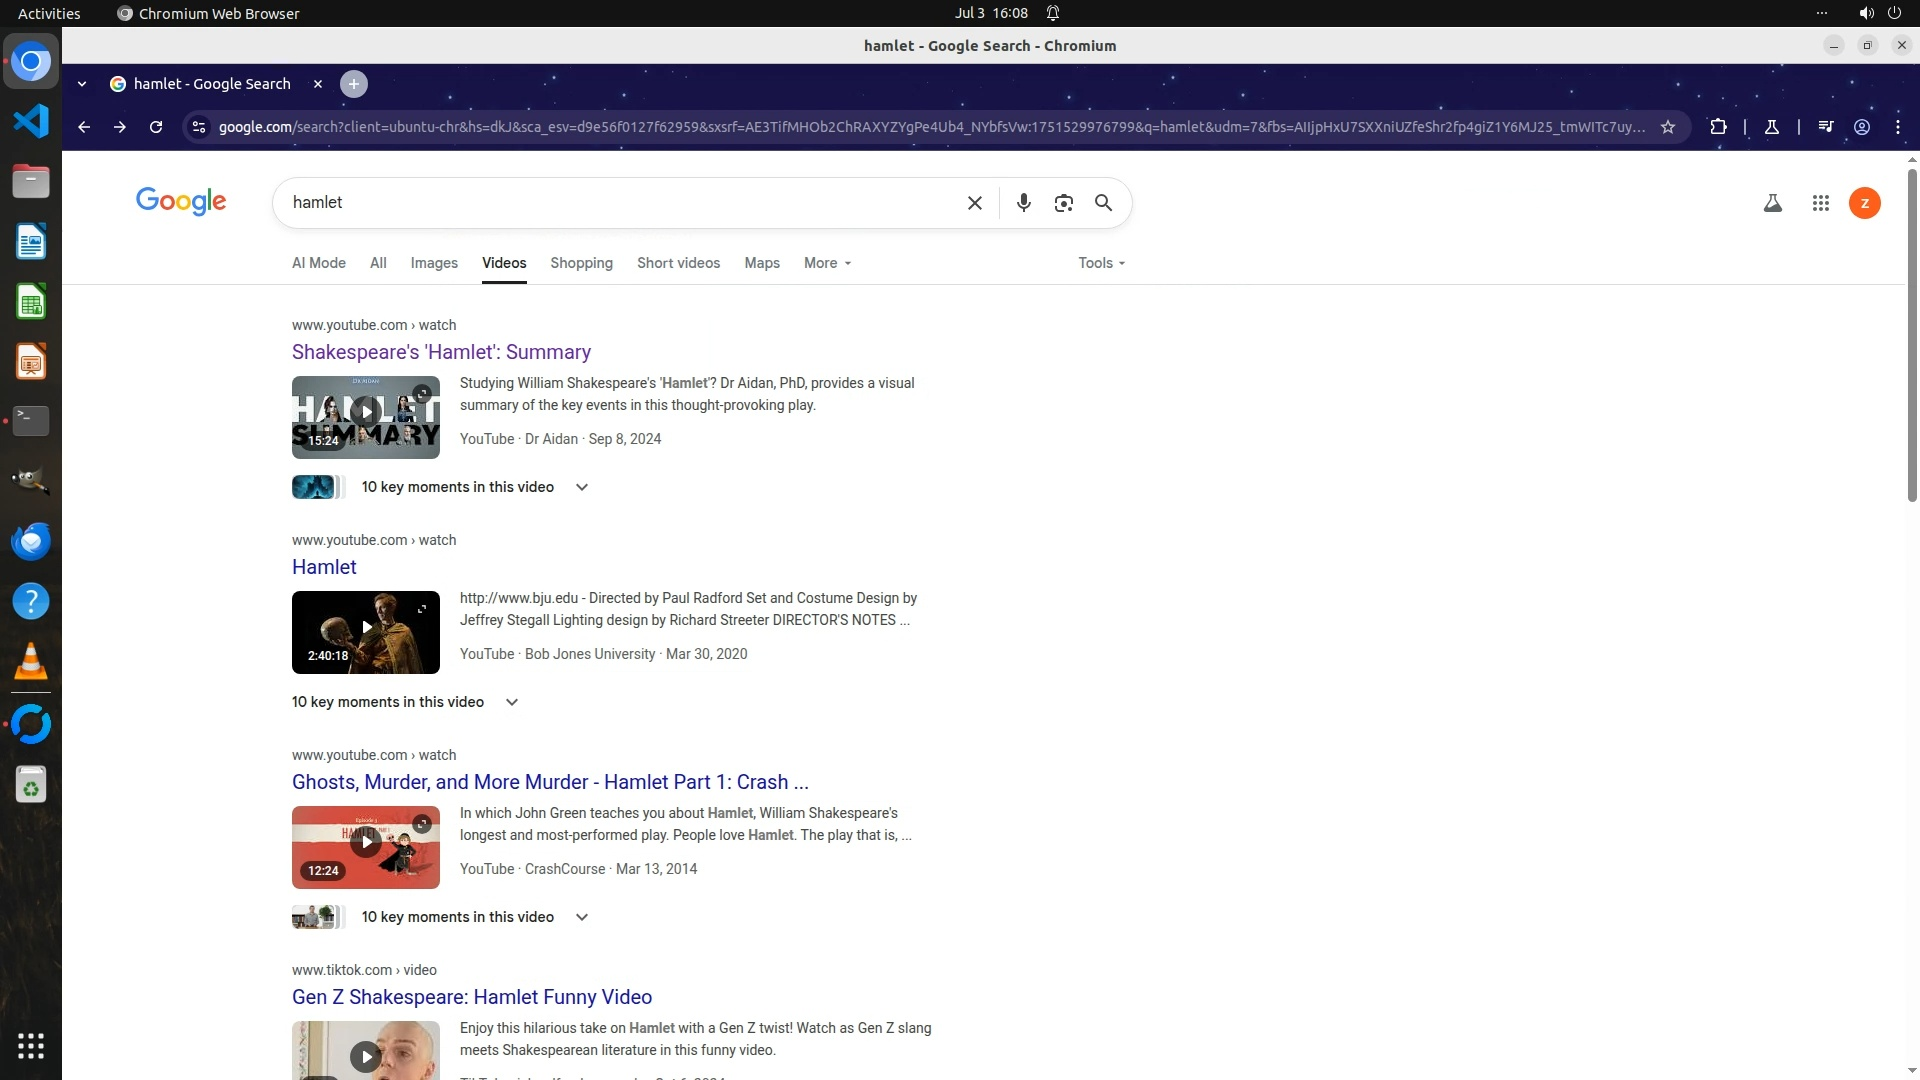
Task: Open the browser extensions puzzle icon
Action: click(x=1718, y=127)
